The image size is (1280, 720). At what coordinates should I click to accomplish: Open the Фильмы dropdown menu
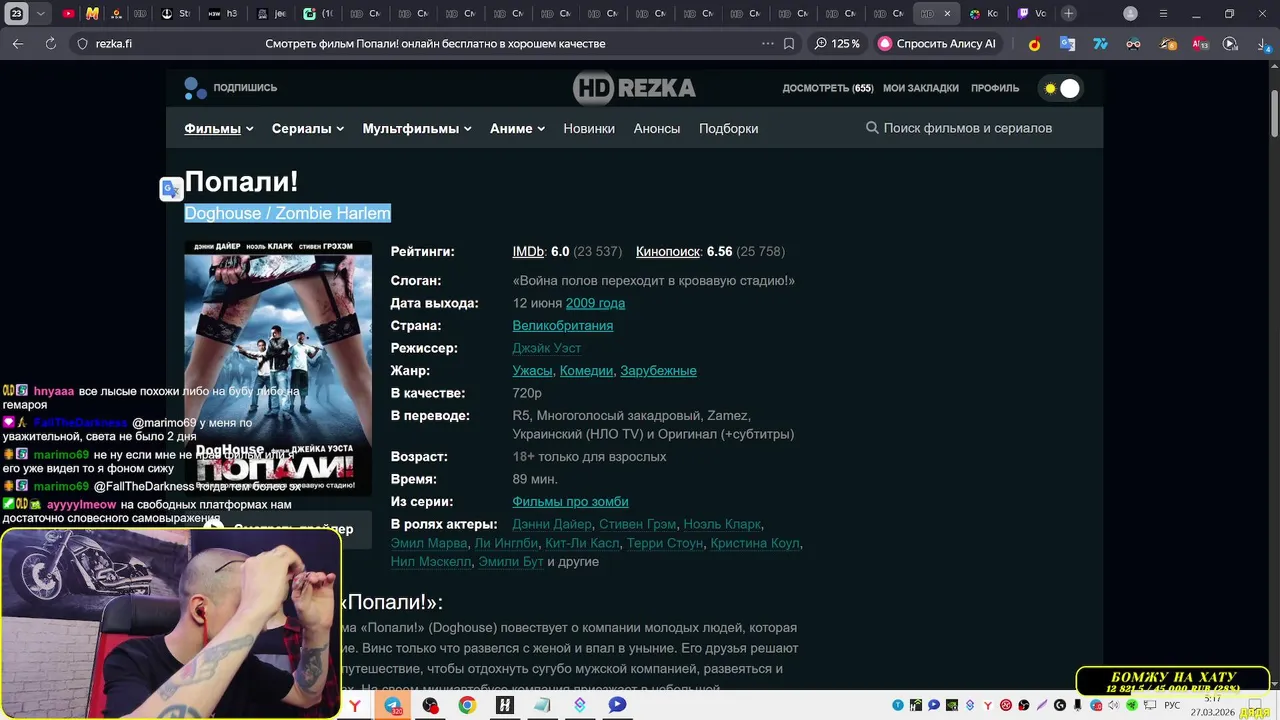[x=219, y=128]
